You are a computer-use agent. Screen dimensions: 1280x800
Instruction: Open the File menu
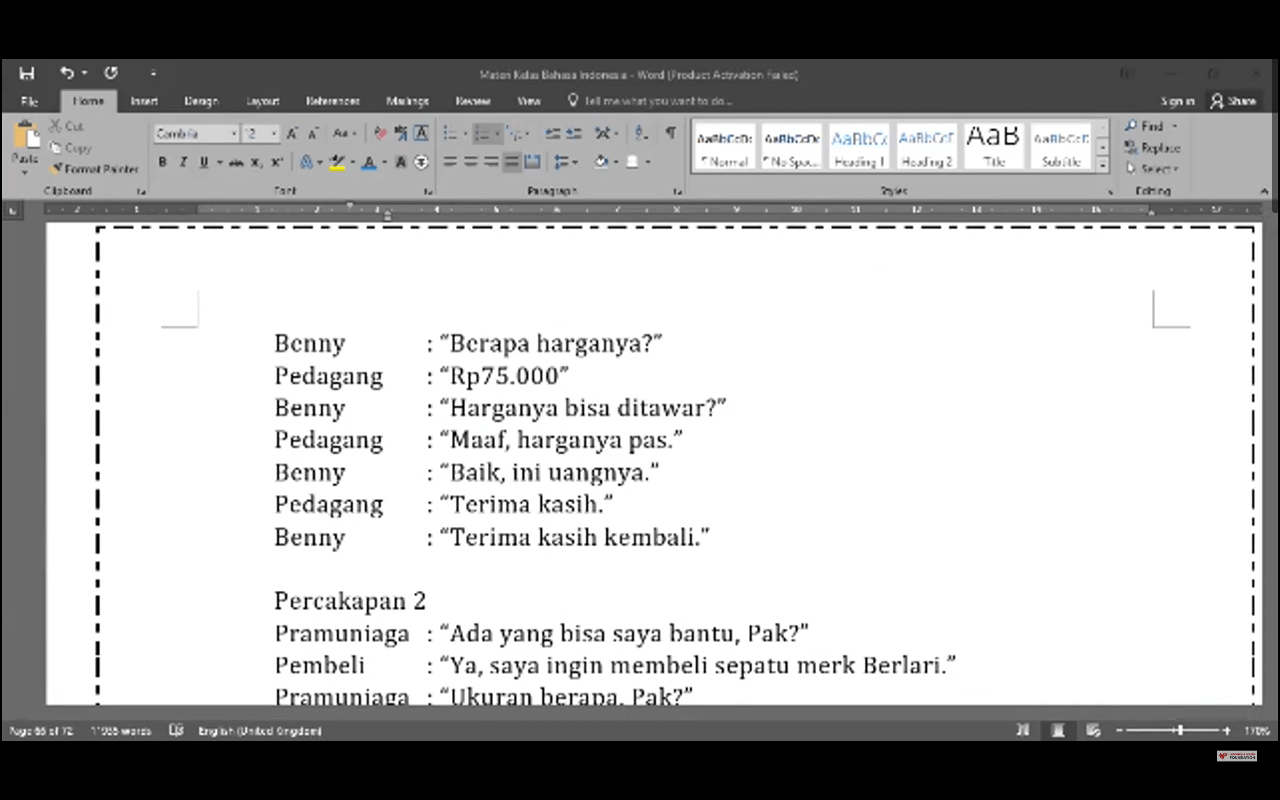click(30, 101)
